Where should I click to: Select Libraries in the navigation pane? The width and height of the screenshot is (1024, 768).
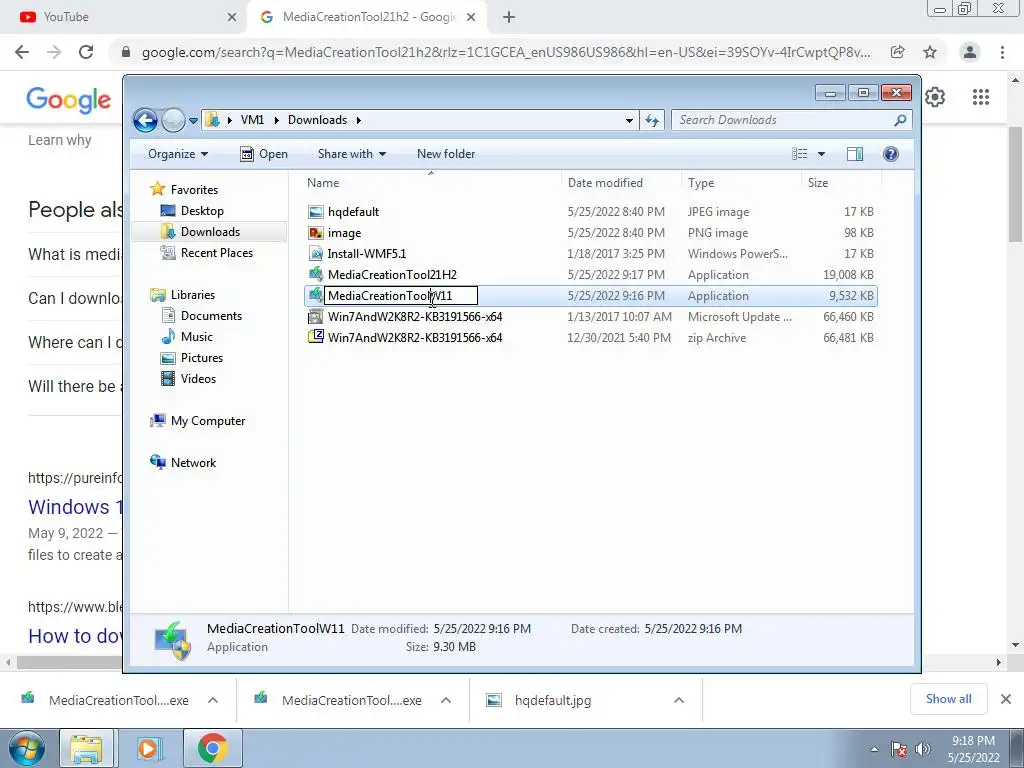(193, 295)
